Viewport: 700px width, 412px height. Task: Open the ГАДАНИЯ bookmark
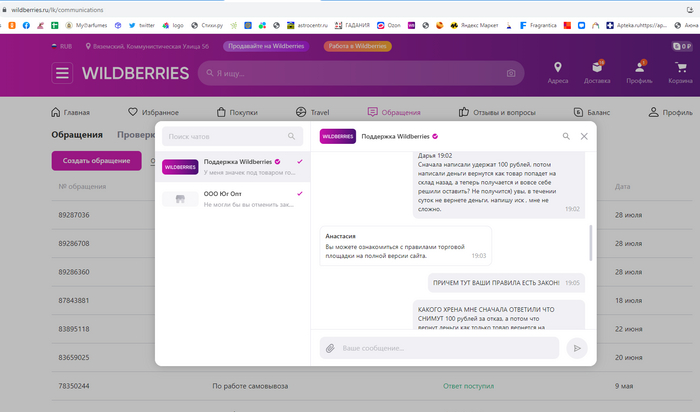click(352, 25)
